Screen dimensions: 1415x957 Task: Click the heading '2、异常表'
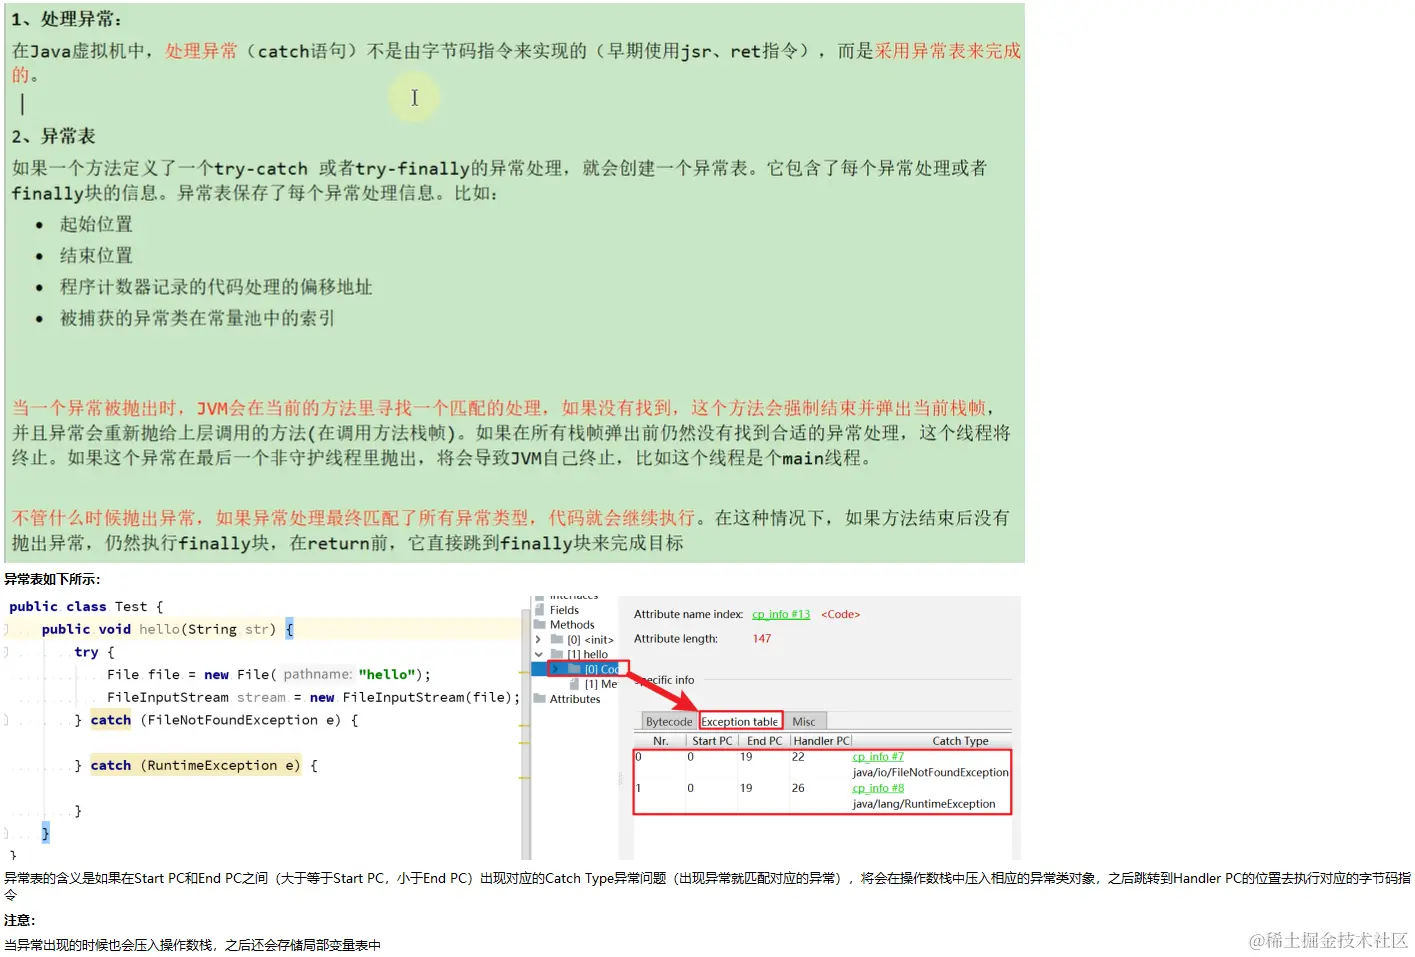coord(53,136)
